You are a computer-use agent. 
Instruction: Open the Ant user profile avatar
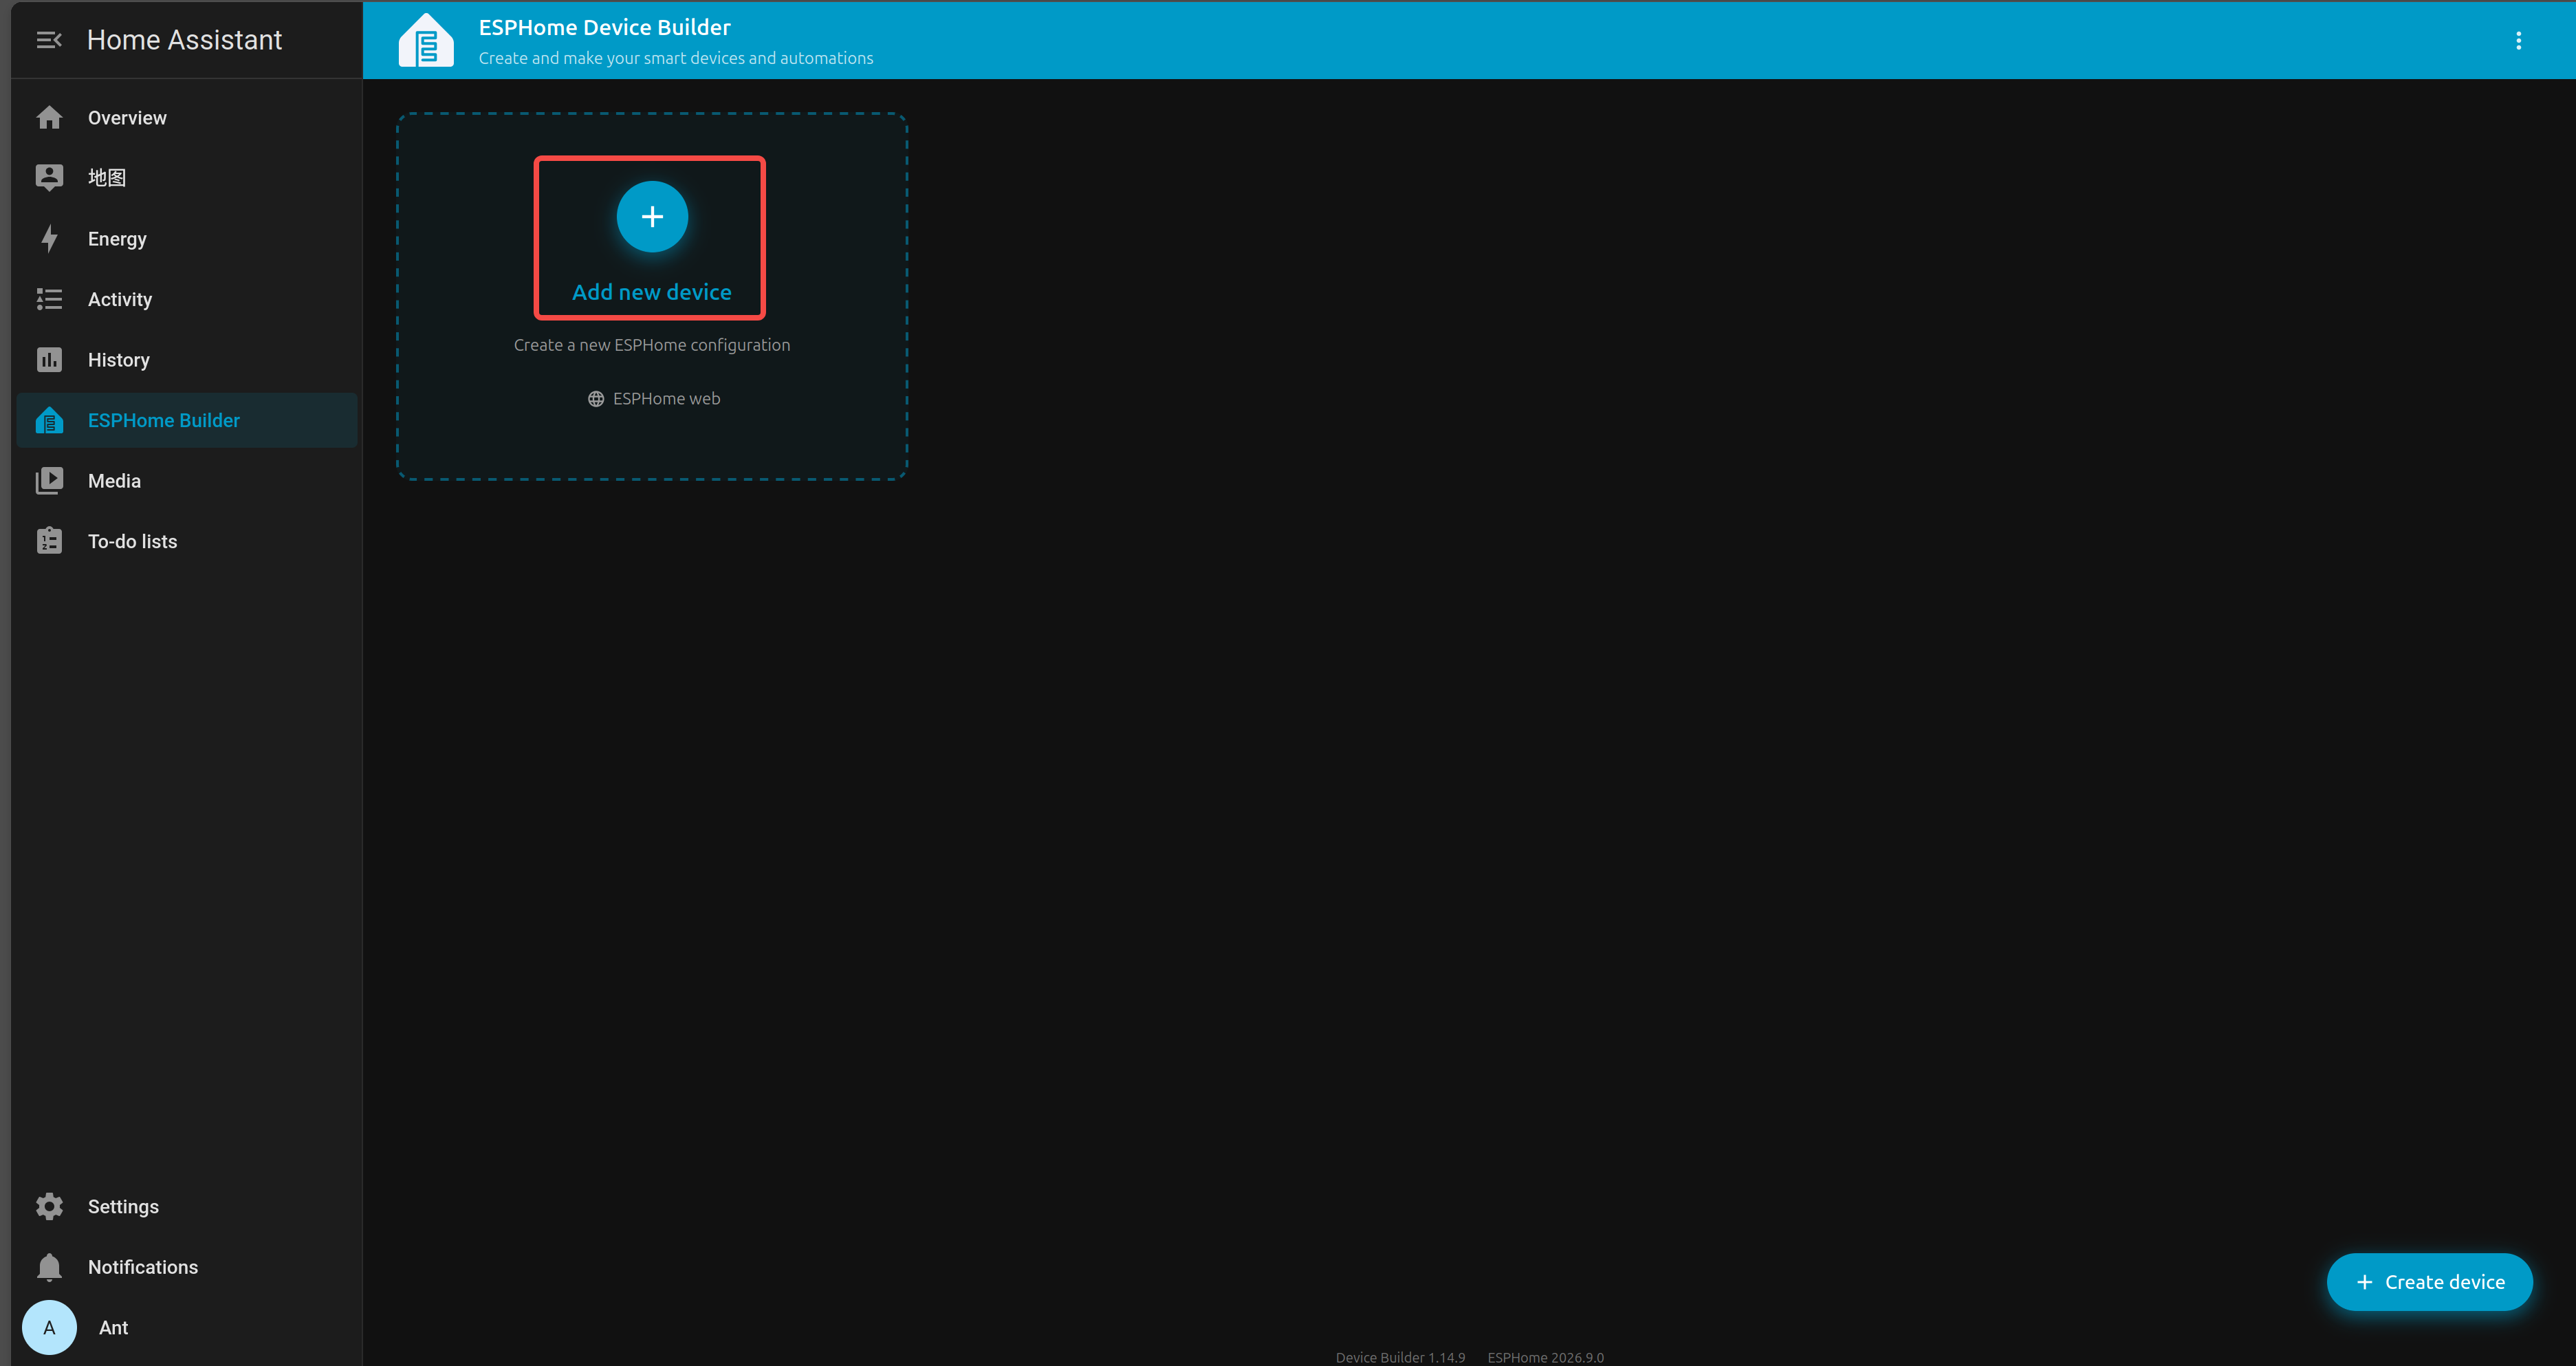coord(49,1327)
